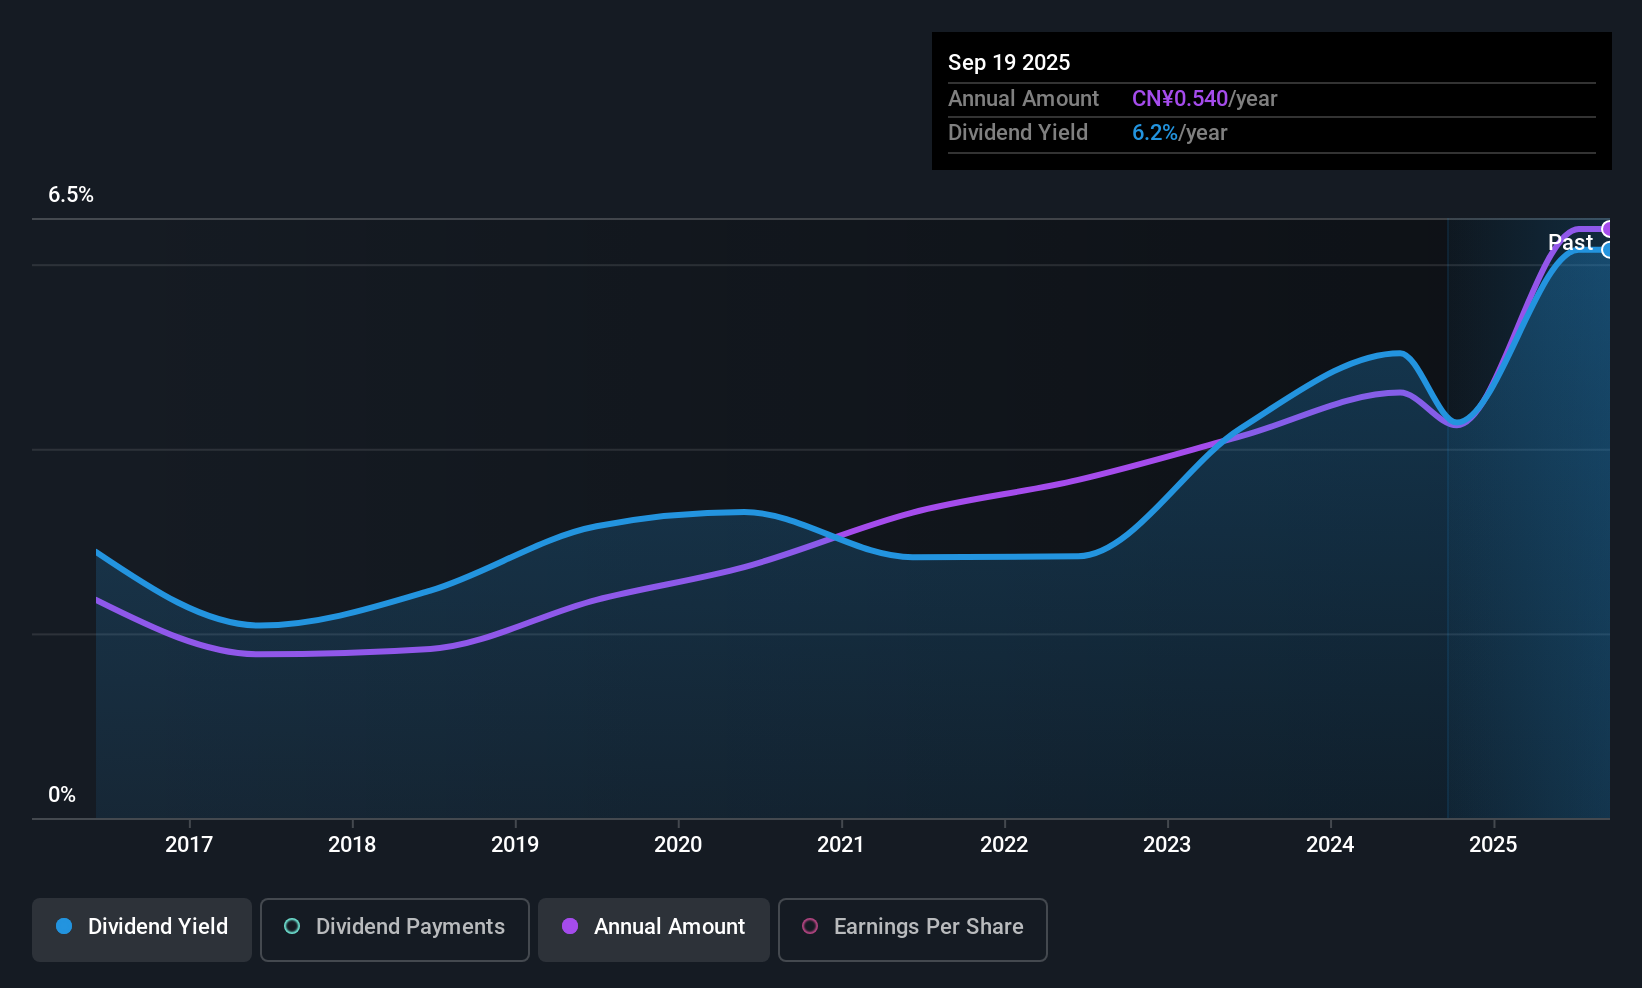The height and width of the screenshot is (988, 1642).
Task: Select the 2025 axis label
Action: (x=1493, y=844)
